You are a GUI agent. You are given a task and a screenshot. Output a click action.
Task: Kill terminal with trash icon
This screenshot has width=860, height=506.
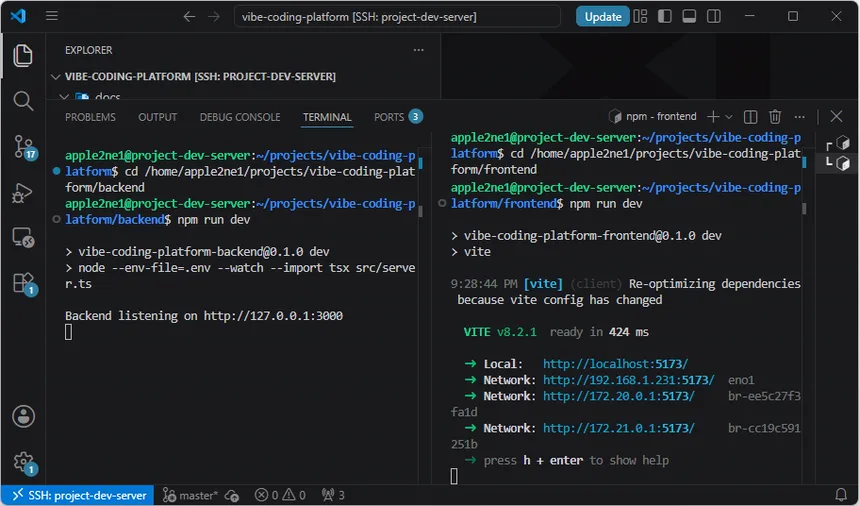(775, 116)
